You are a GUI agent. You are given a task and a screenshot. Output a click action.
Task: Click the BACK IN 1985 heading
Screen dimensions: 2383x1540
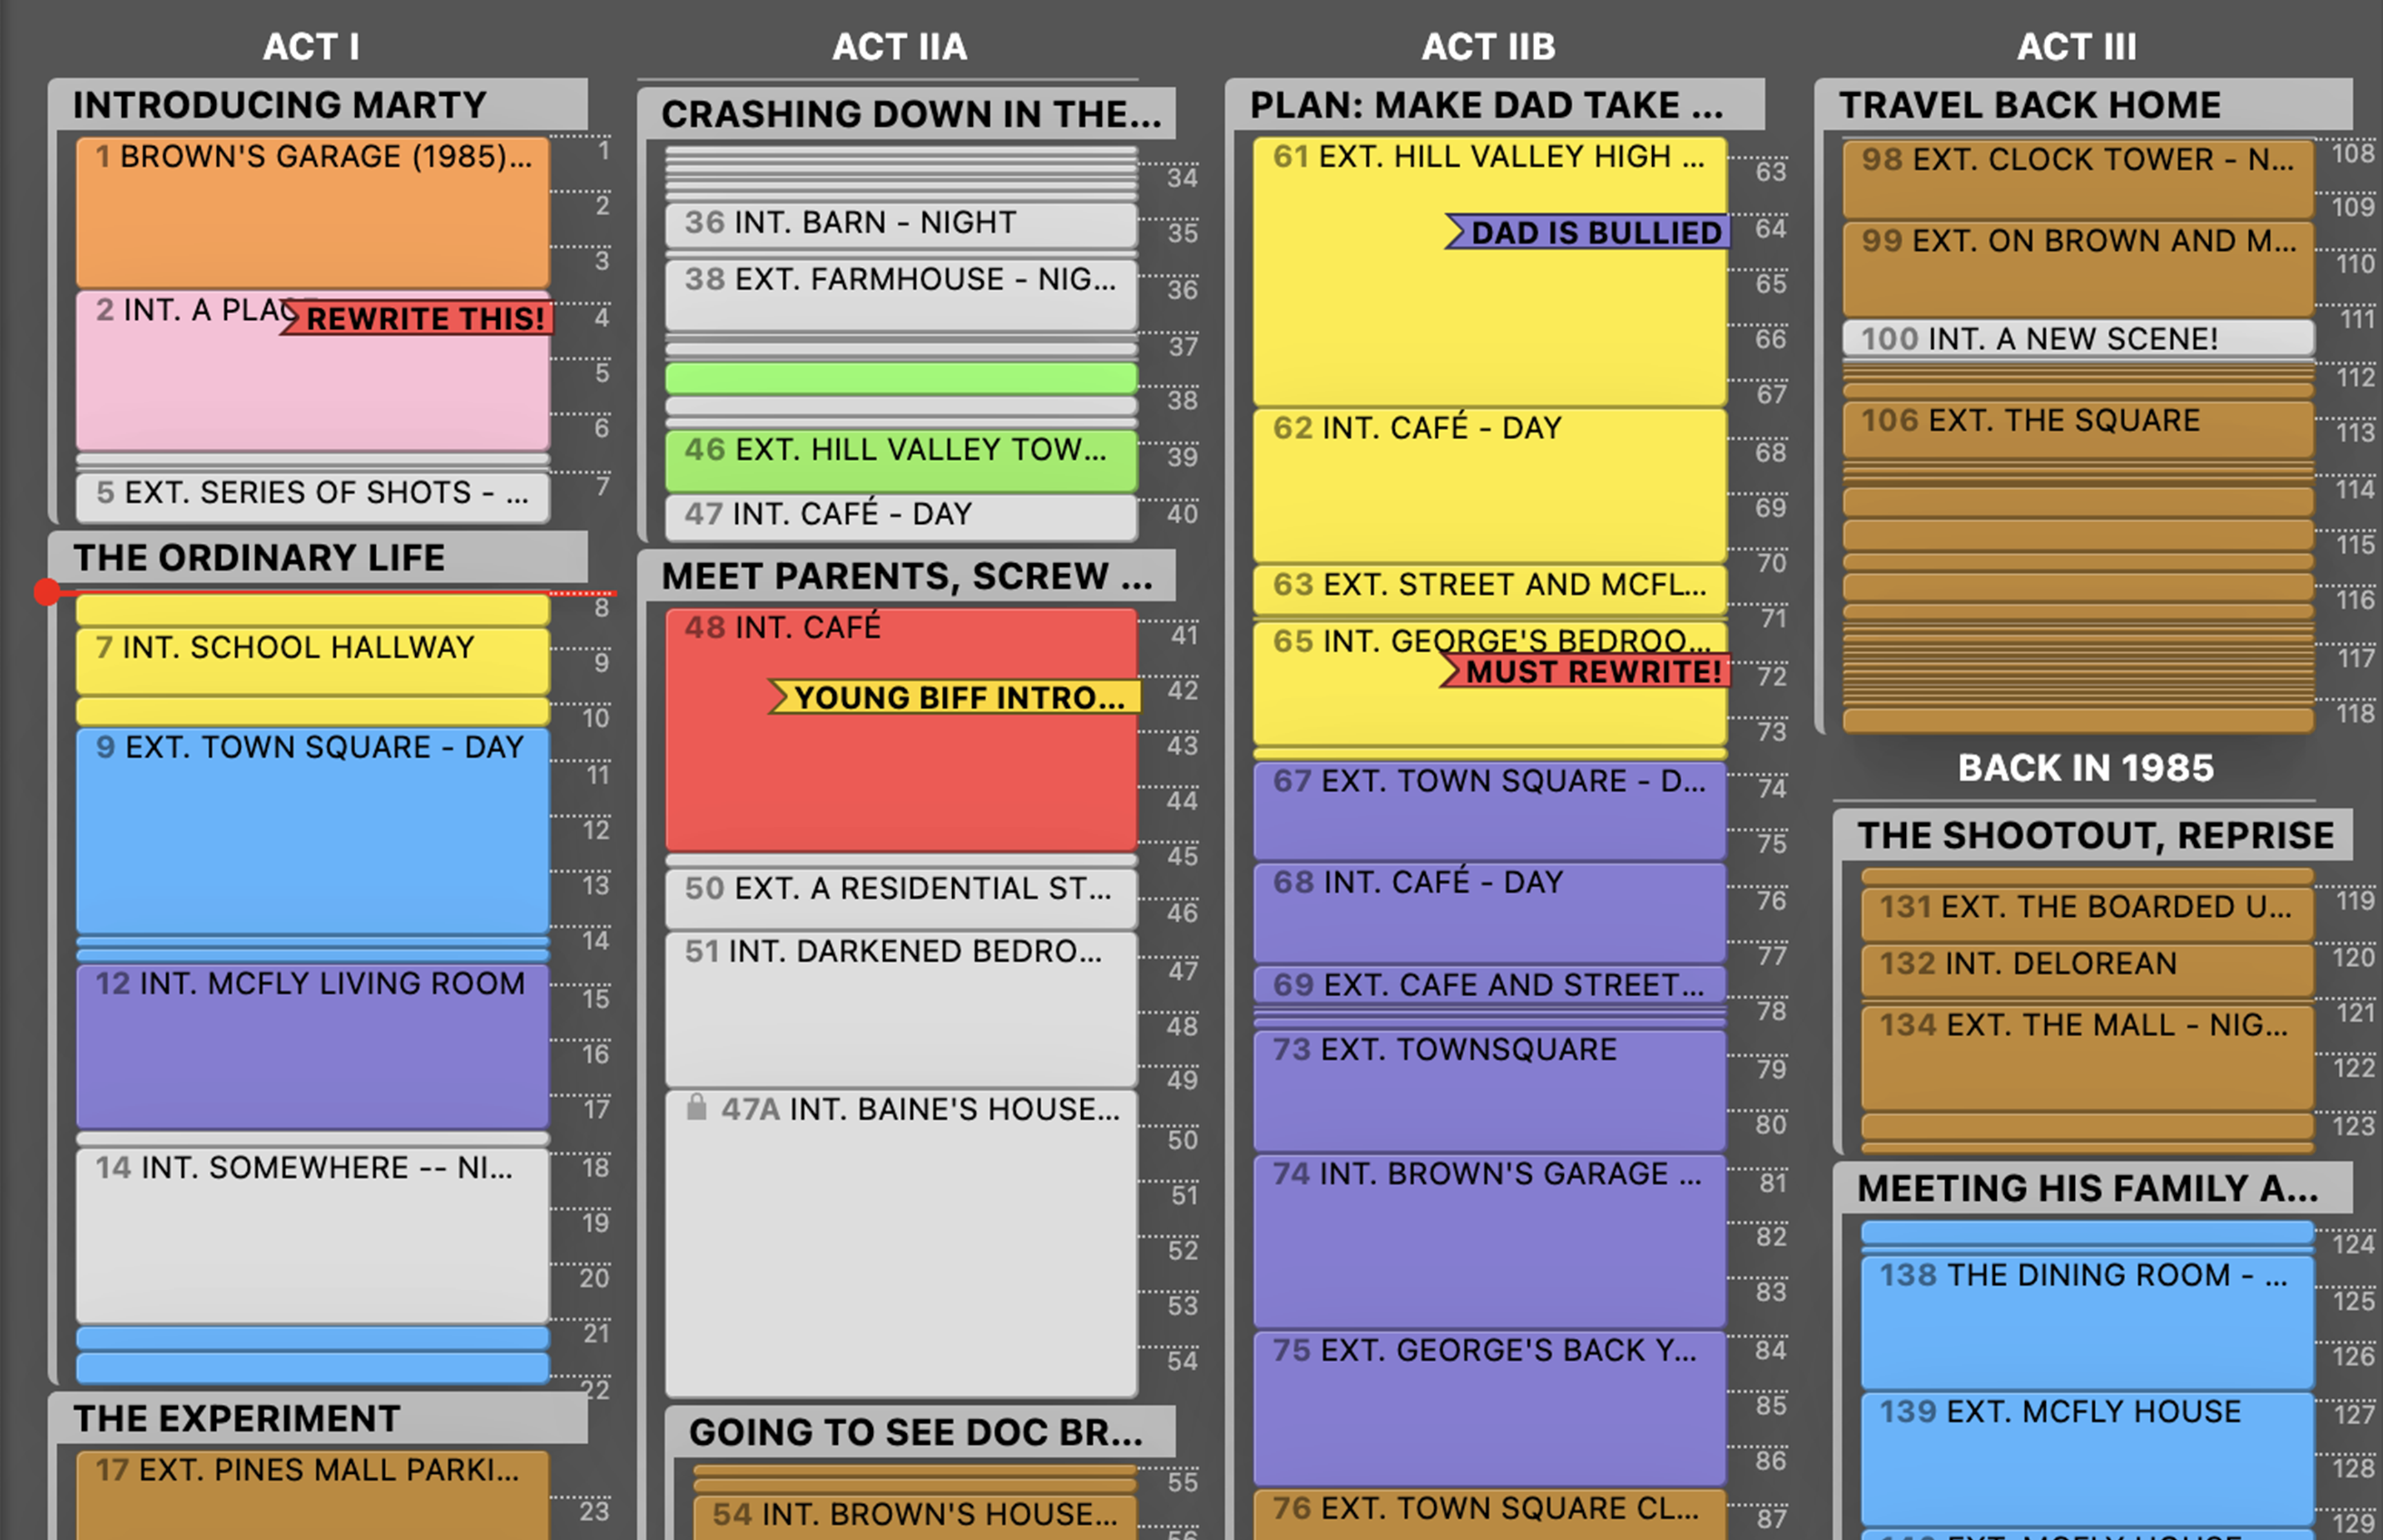(2085, 767)
